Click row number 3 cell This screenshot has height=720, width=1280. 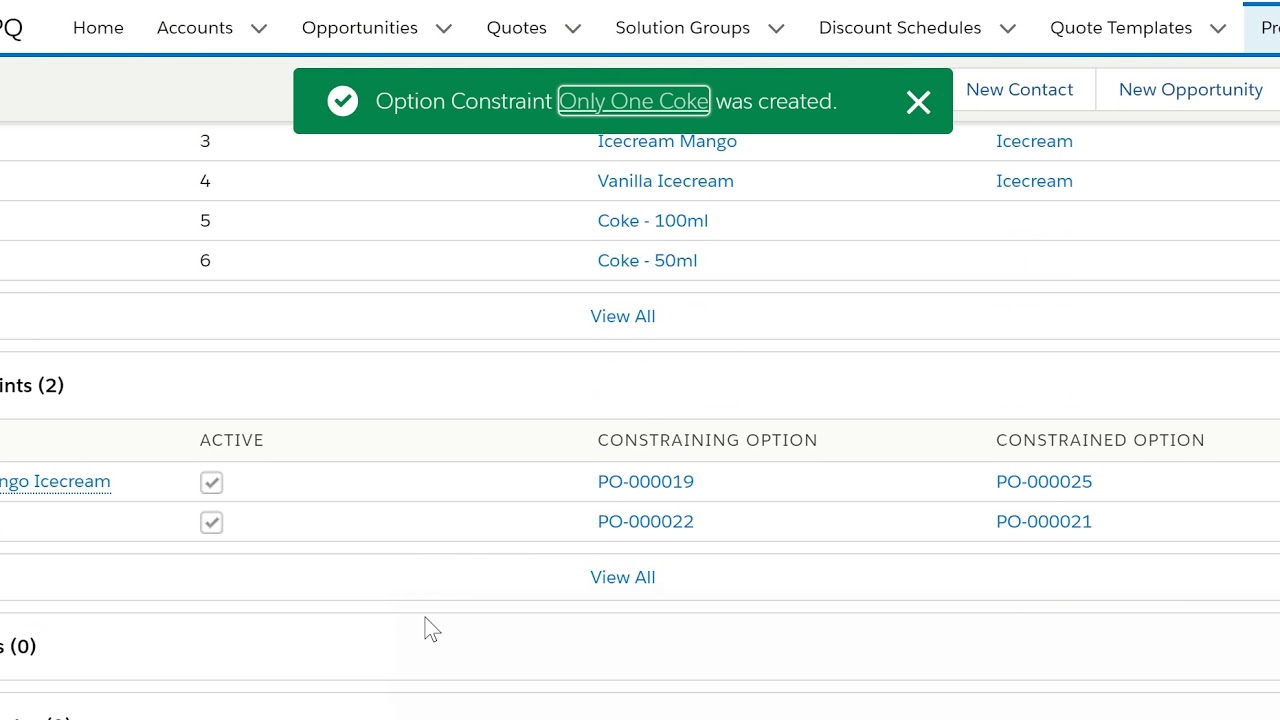205,141
